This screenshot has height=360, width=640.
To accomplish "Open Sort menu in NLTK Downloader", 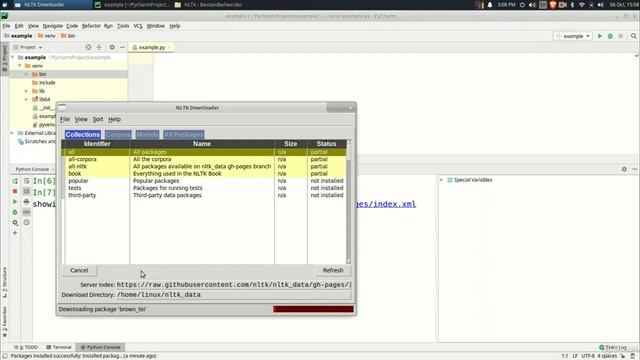I will pos(98,119).
